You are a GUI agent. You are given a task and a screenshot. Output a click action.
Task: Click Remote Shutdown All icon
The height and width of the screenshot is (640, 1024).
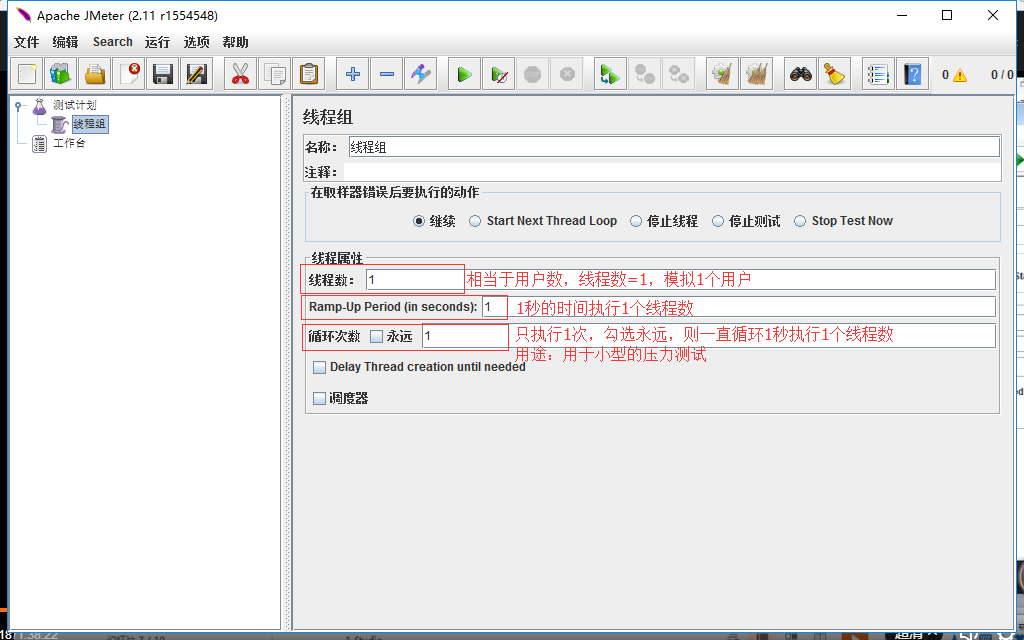click(678, 74)
